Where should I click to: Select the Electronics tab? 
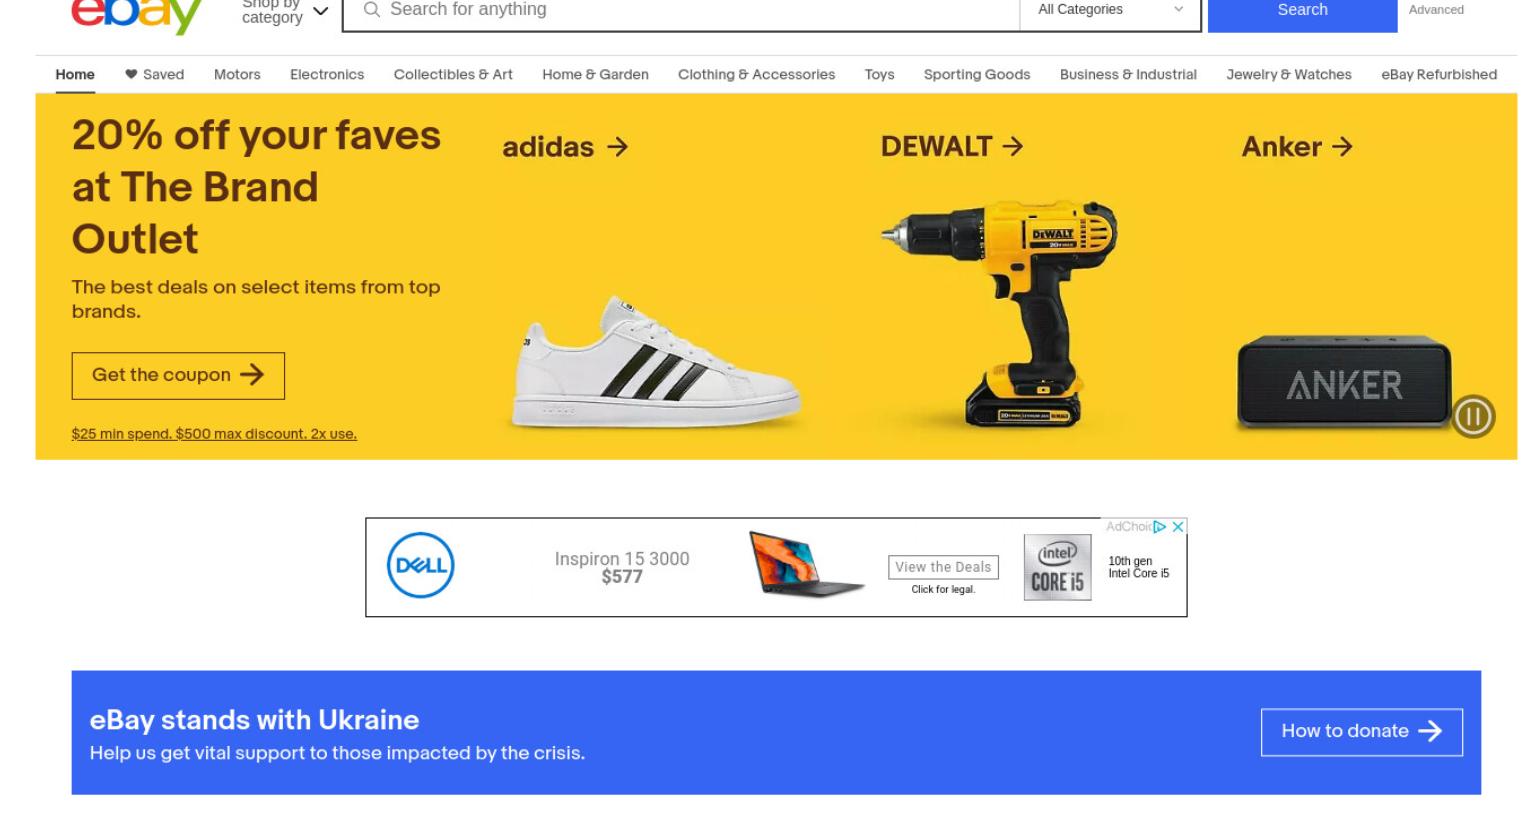(x=327, y=74)
